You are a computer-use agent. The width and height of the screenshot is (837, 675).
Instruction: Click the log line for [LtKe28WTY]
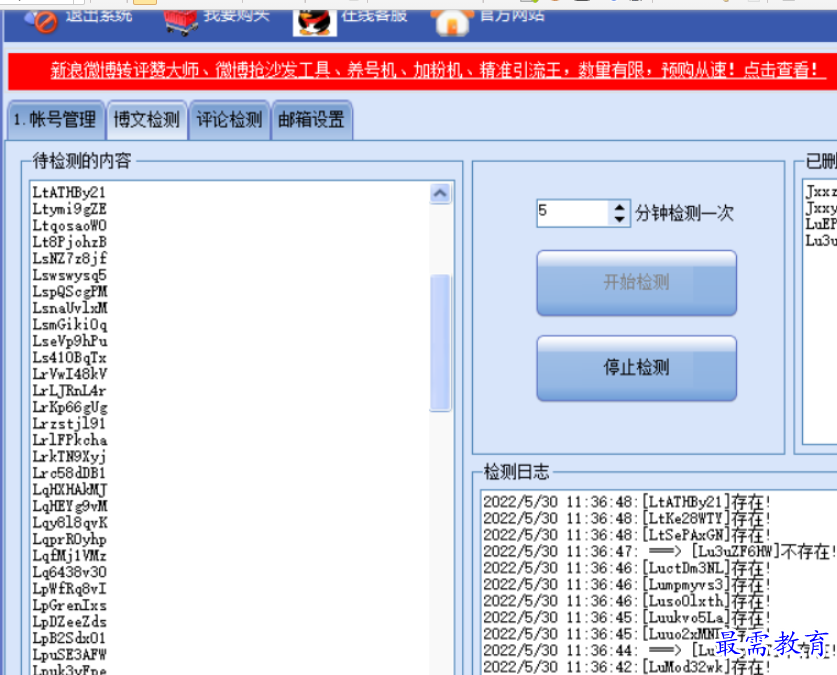(x=627, y=519)
